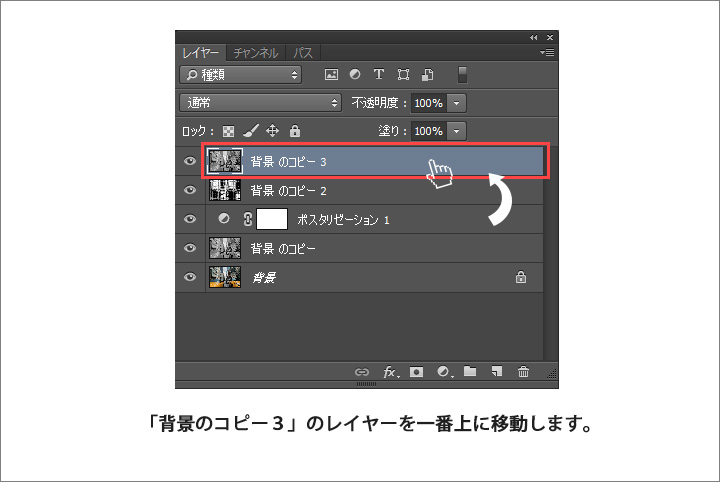The height and width of the screenshot is (482, 720).
Task: Lock image pixels brush icon
Action: [x=251, y=131]
